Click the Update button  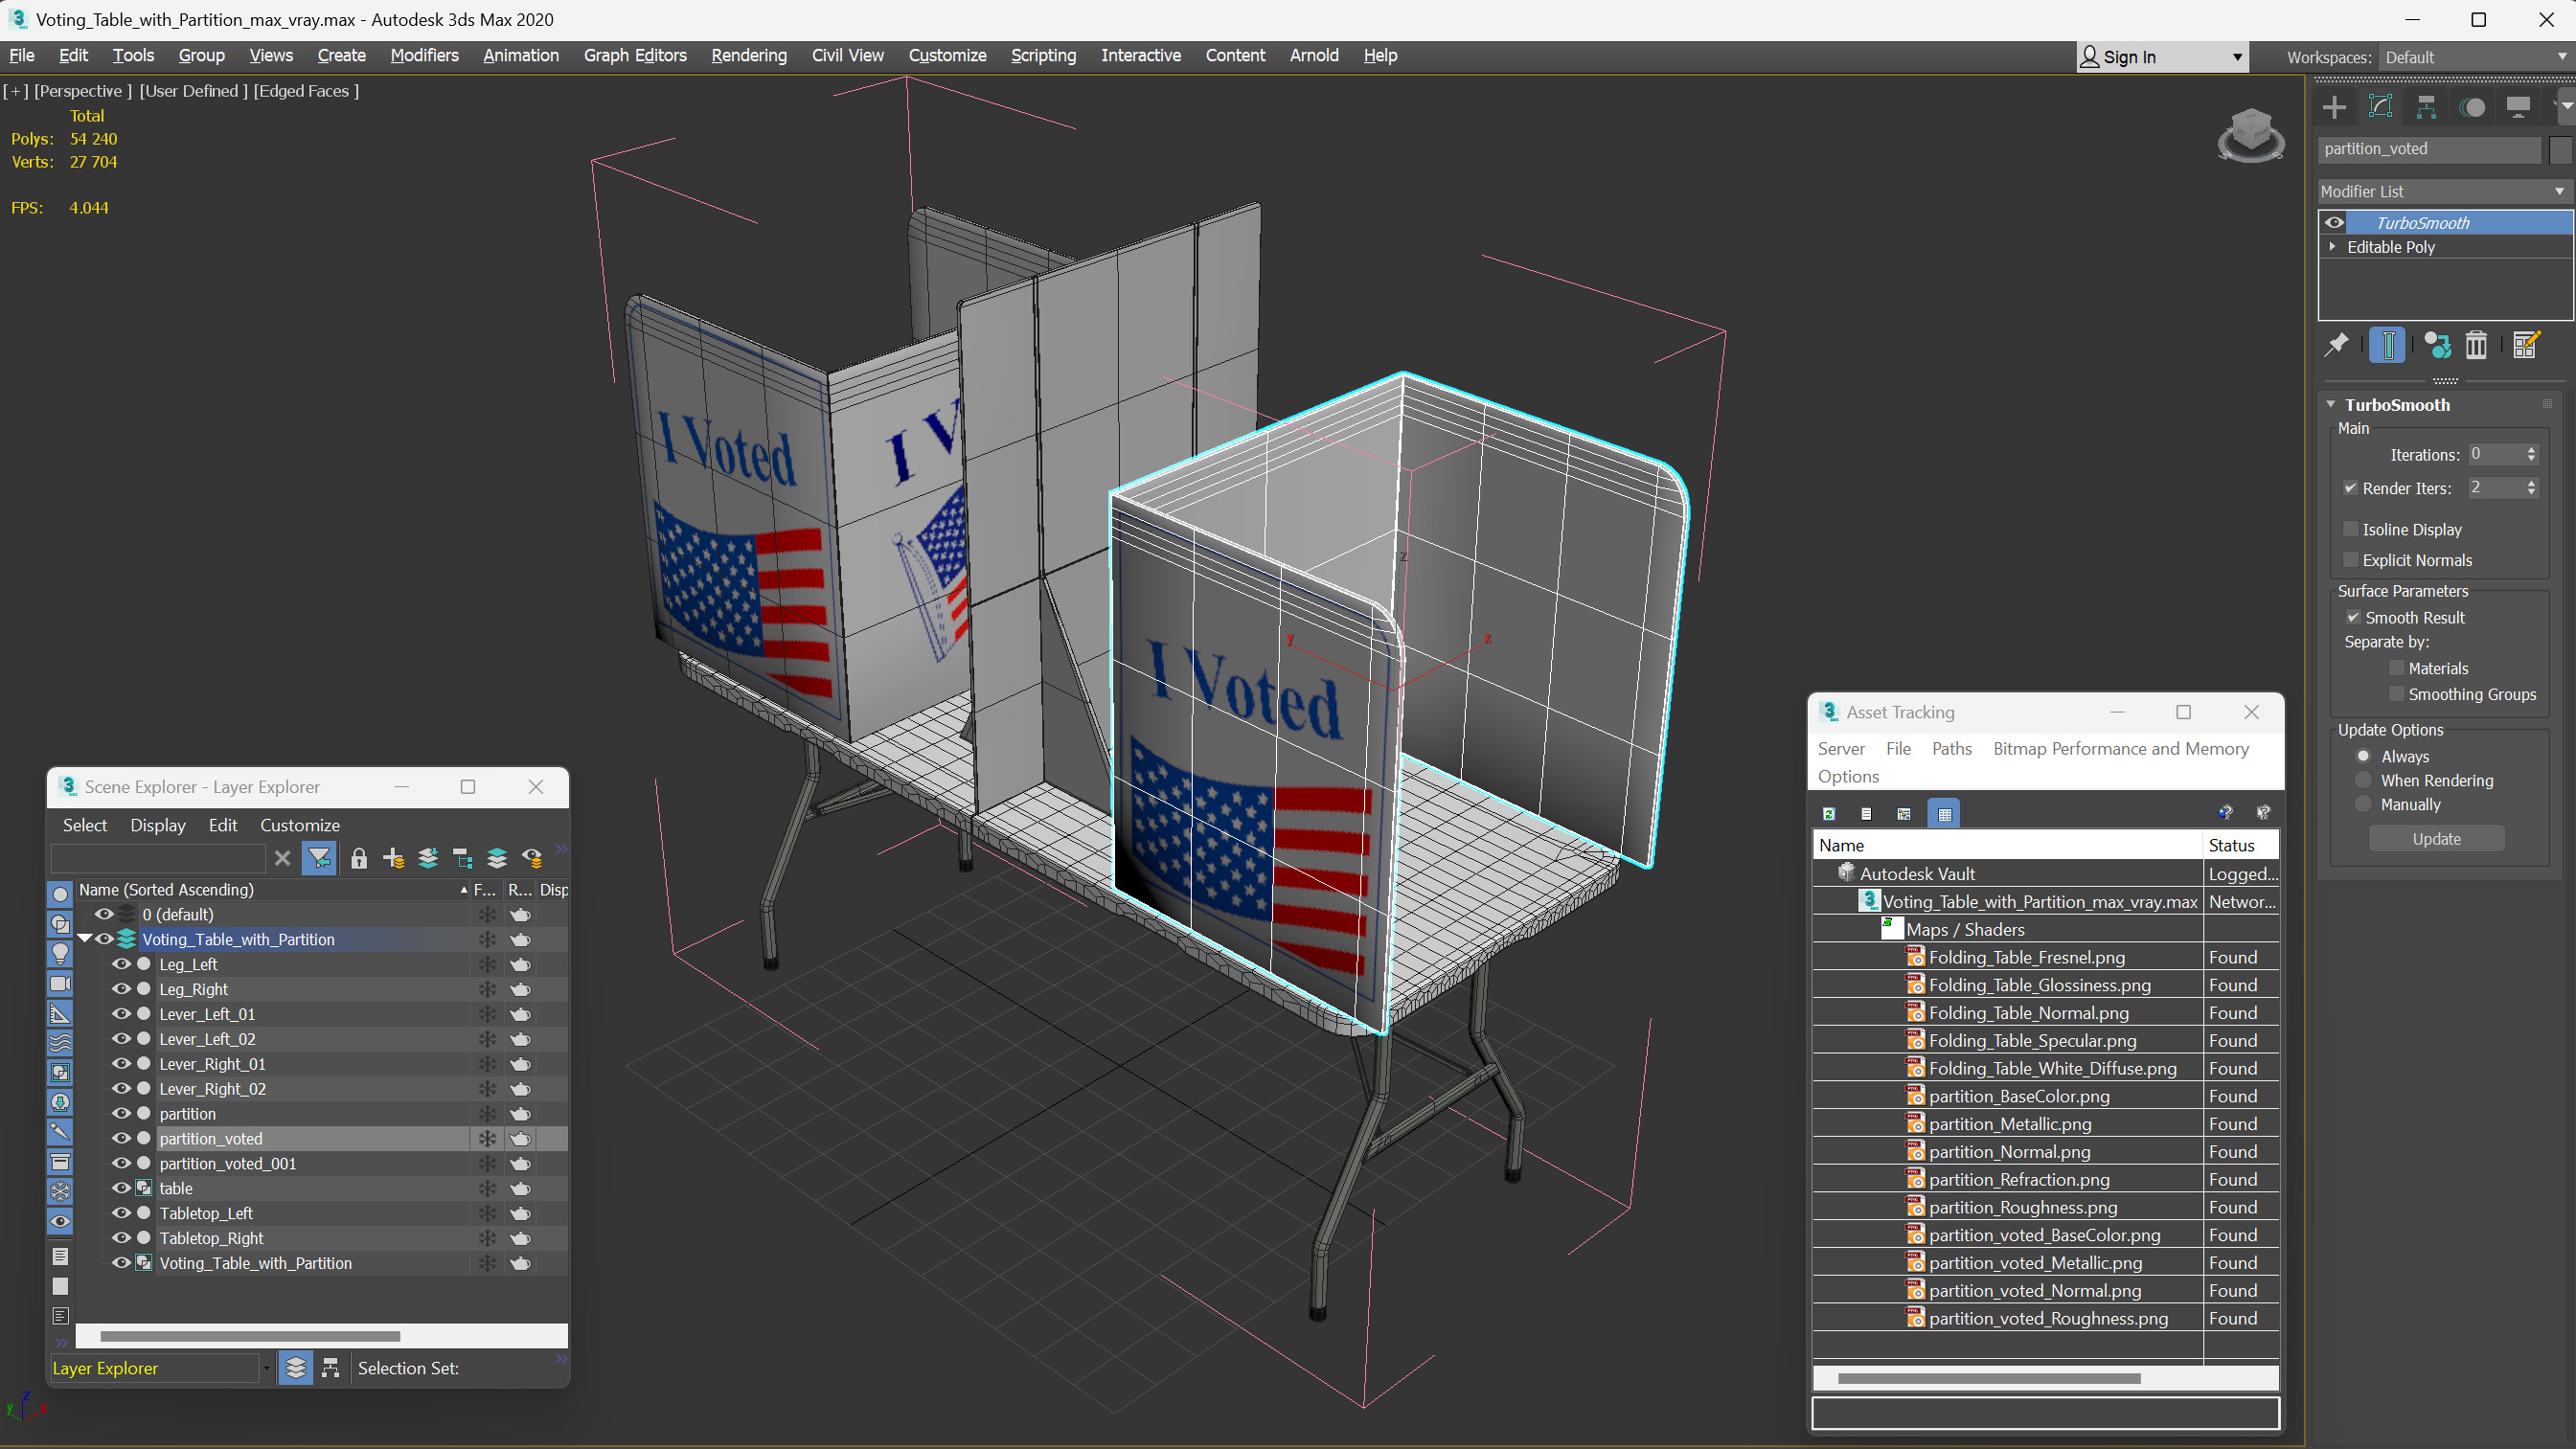coord(2436,839)
